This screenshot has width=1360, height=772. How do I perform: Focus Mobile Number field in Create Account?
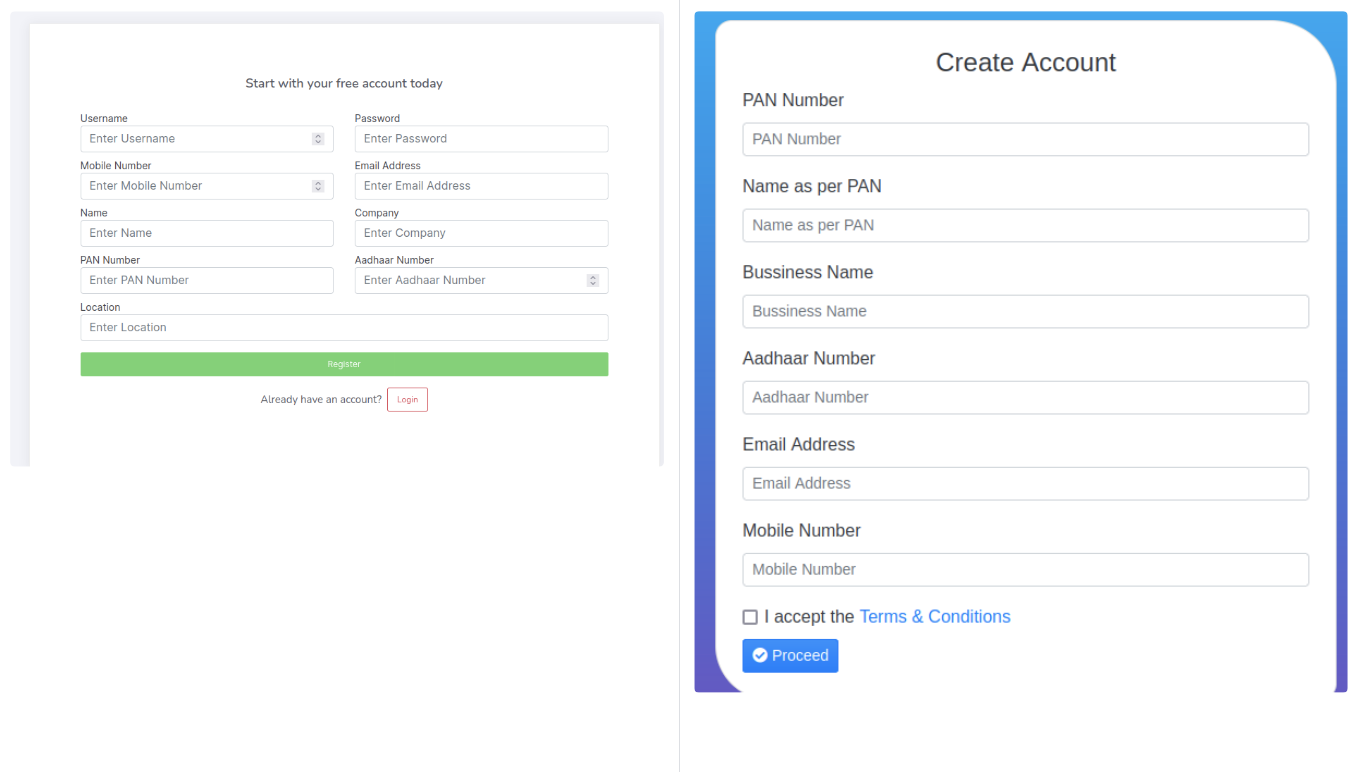(x=1025, y=569)
